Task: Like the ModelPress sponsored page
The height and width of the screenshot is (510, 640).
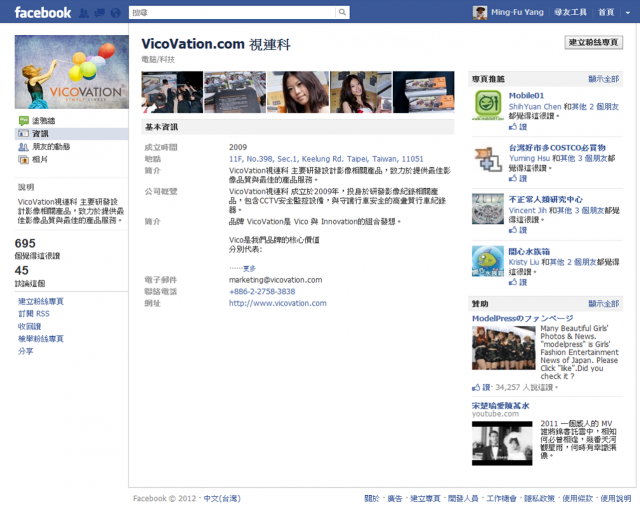Action: click(x=481, y=387)
